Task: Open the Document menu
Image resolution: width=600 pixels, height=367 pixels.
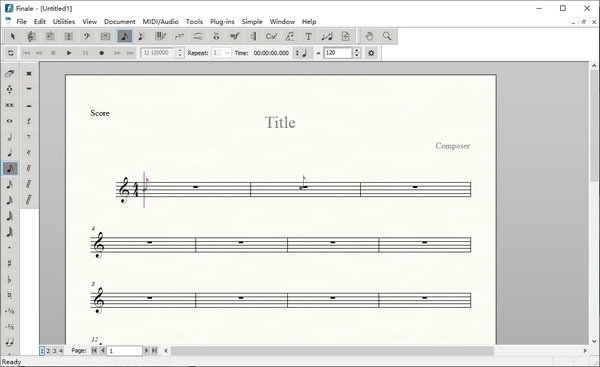Action: (120, 21)
